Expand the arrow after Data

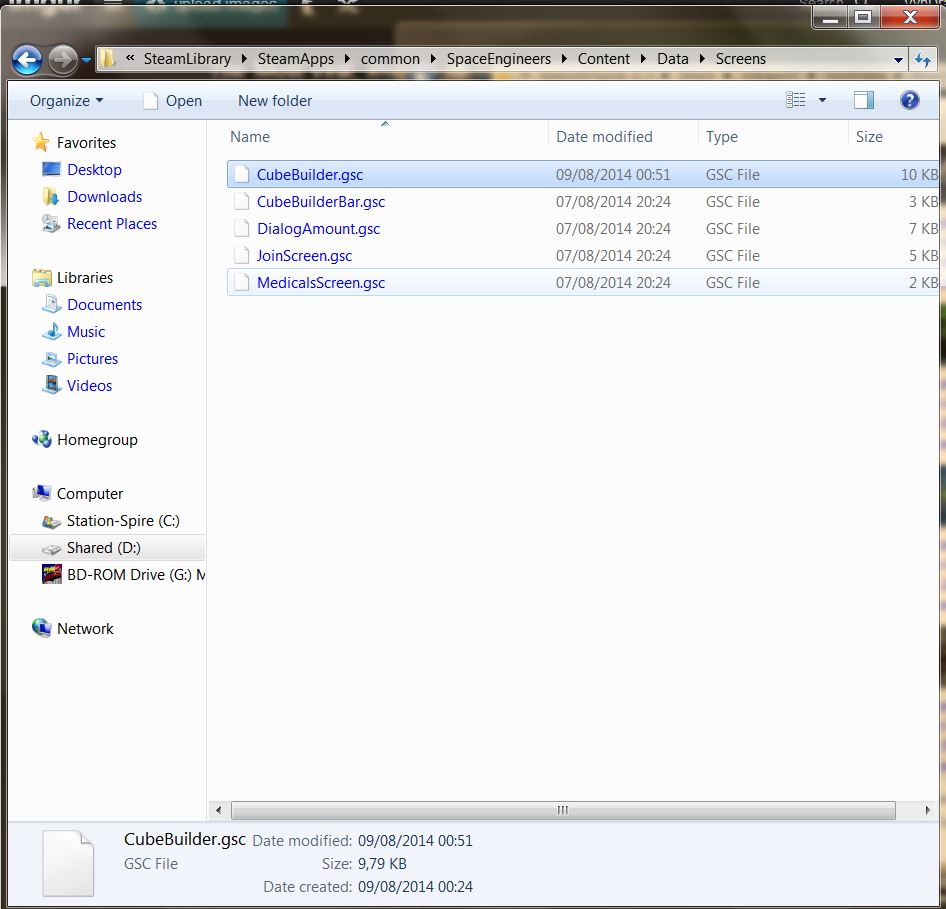[x=702, y=59]
